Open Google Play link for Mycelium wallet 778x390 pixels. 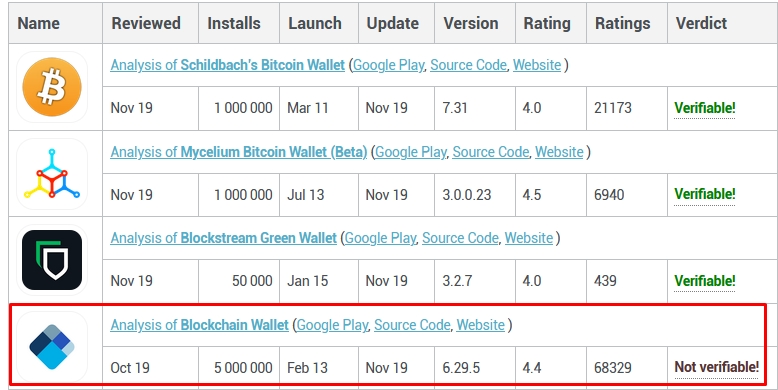pos(411,152)
